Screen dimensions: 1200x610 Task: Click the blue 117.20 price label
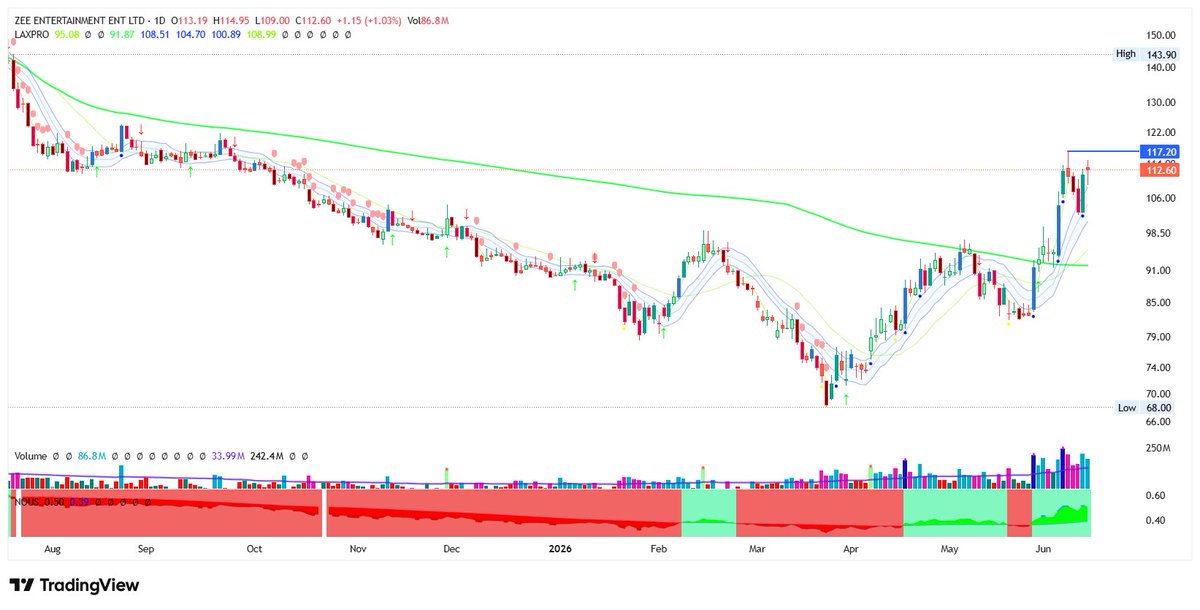pos(1160,151)
